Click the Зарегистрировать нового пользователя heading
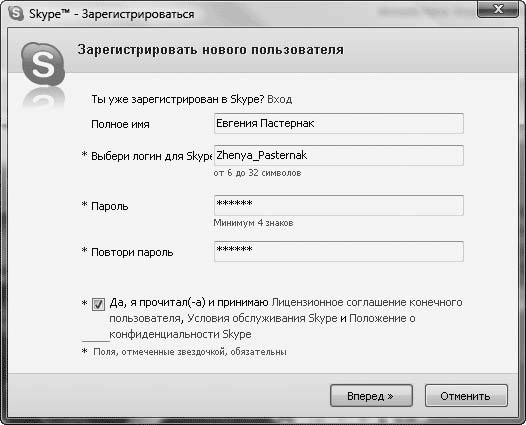Image resolution: width=526 pixels, height=425 pixels. (210, 50)
